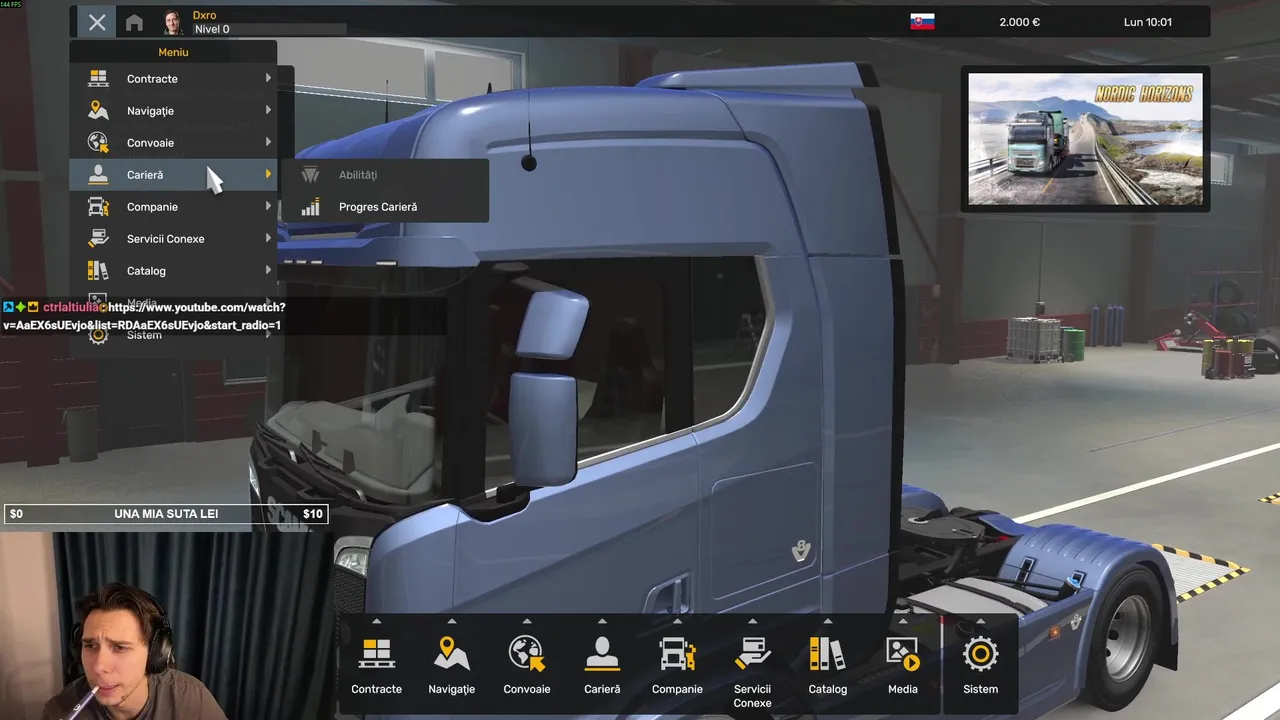1280x720 pixels.
Task: Expand the Contracte submenu arrow
Action: (x=268, y=78)
